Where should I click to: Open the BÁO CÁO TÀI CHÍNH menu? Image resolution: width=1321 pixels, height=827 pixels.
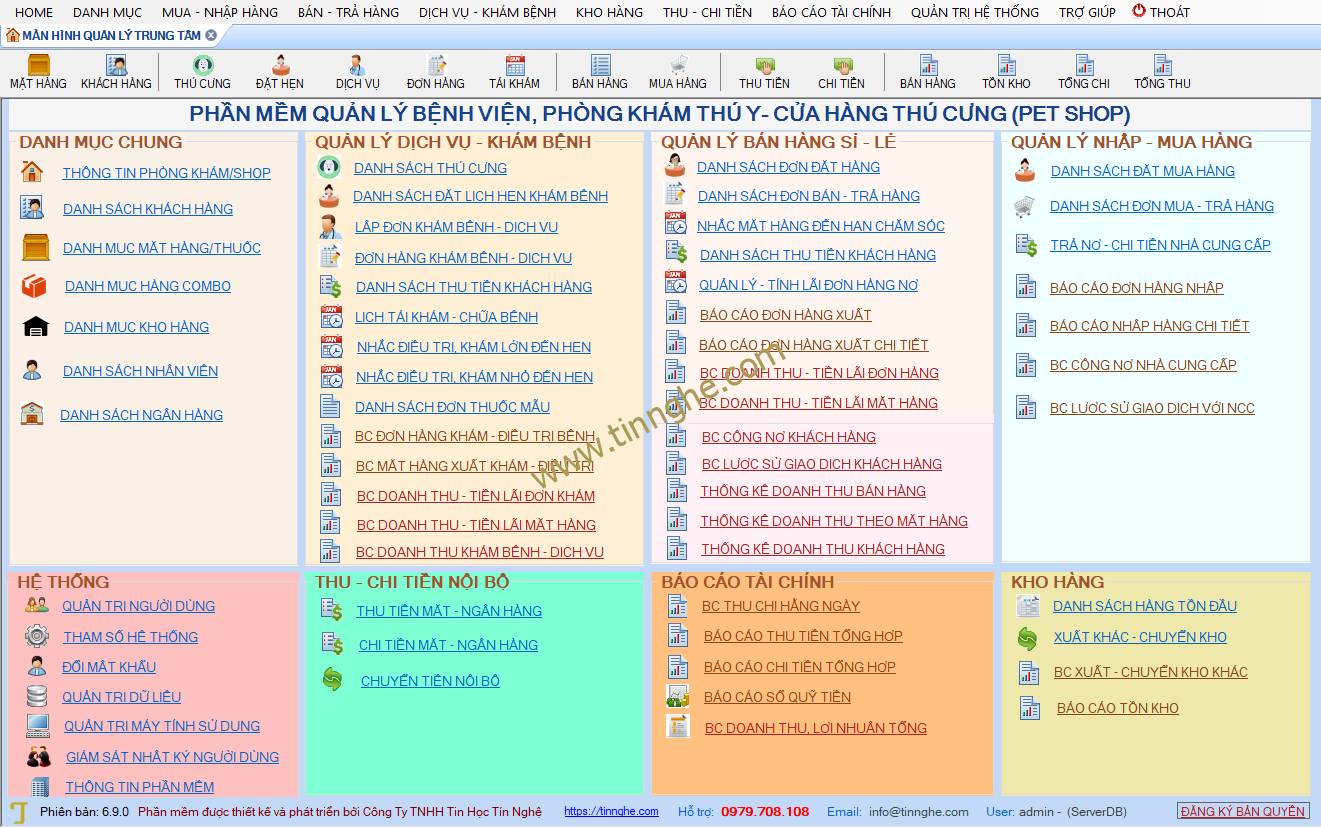[x=831, y=12]
